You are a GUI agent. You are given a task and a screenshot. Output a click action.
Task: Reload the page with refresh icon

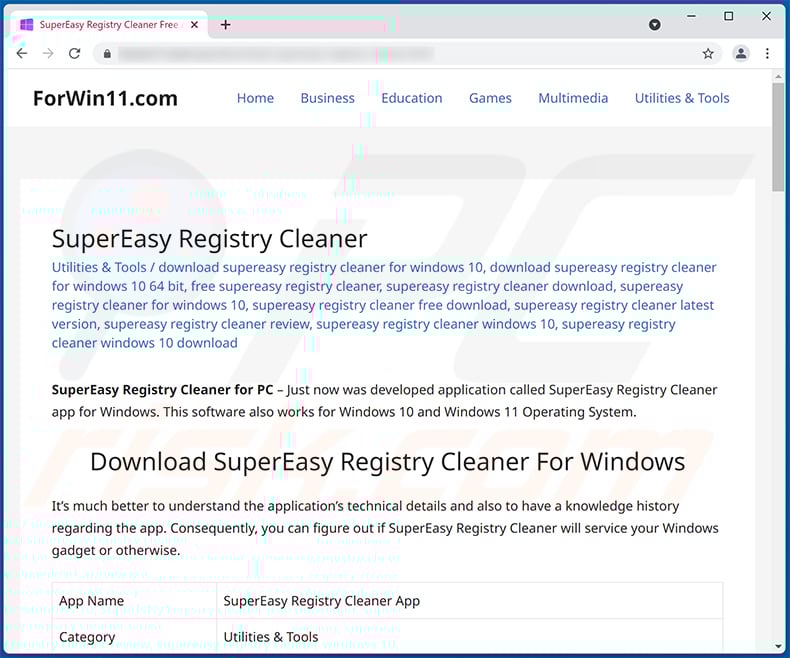pyautogui.click(x=73, y=54)
